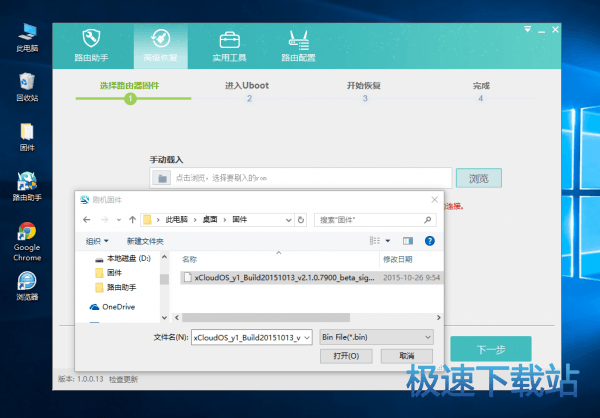The image size is (600, 418).
Task: Toggle the preview pane icon
Action: [x=407, y=241]
